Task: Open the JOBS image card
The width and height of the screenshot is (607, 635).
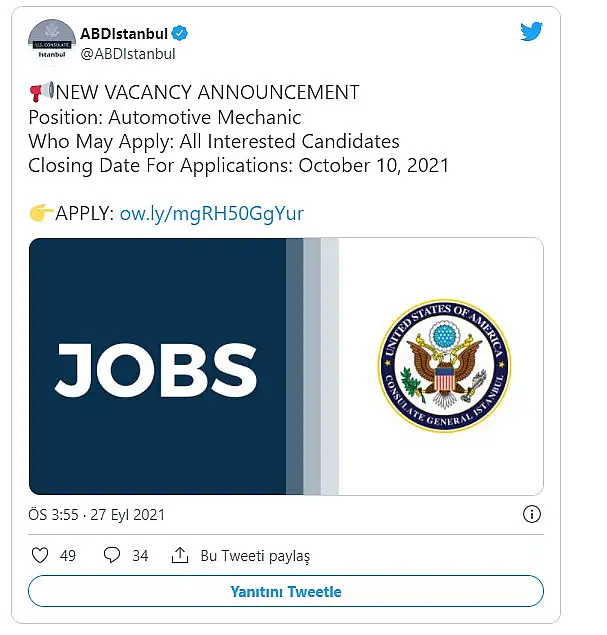Action: click(286, 367)
